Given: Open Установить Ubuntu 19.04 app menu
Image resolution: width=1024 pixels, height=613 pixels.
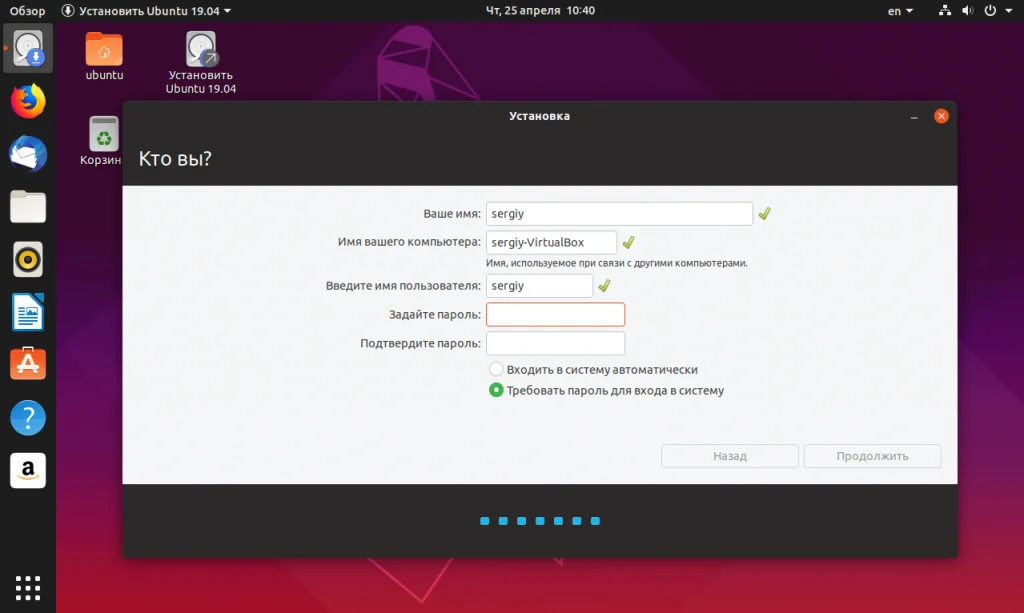Looking at the screenshot, I should (x=146, y=10).
